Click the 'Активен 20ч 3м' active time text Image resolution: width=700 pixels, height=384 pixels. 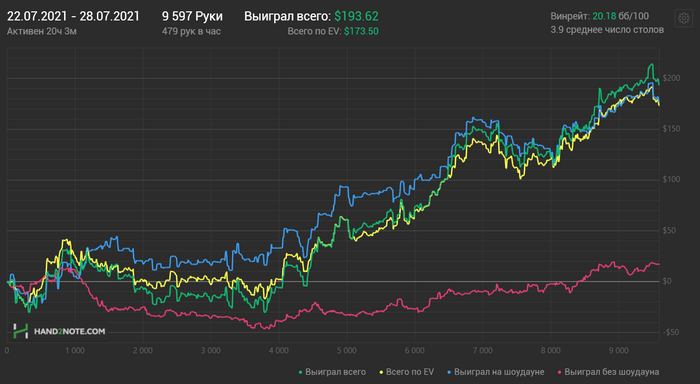click(42, 31)
